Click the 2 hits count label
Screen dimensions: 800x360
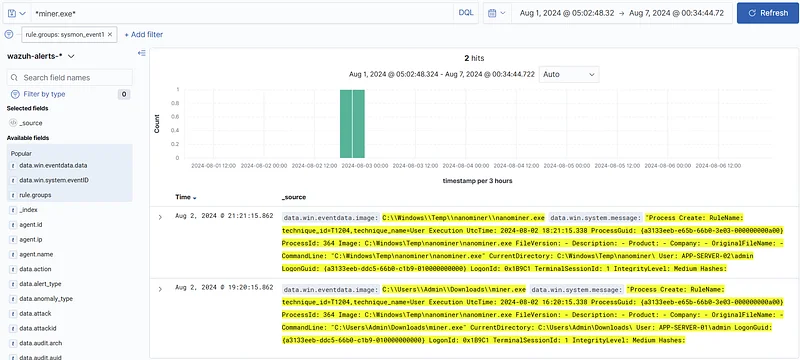pyautogui.click(x=474, y=59)
